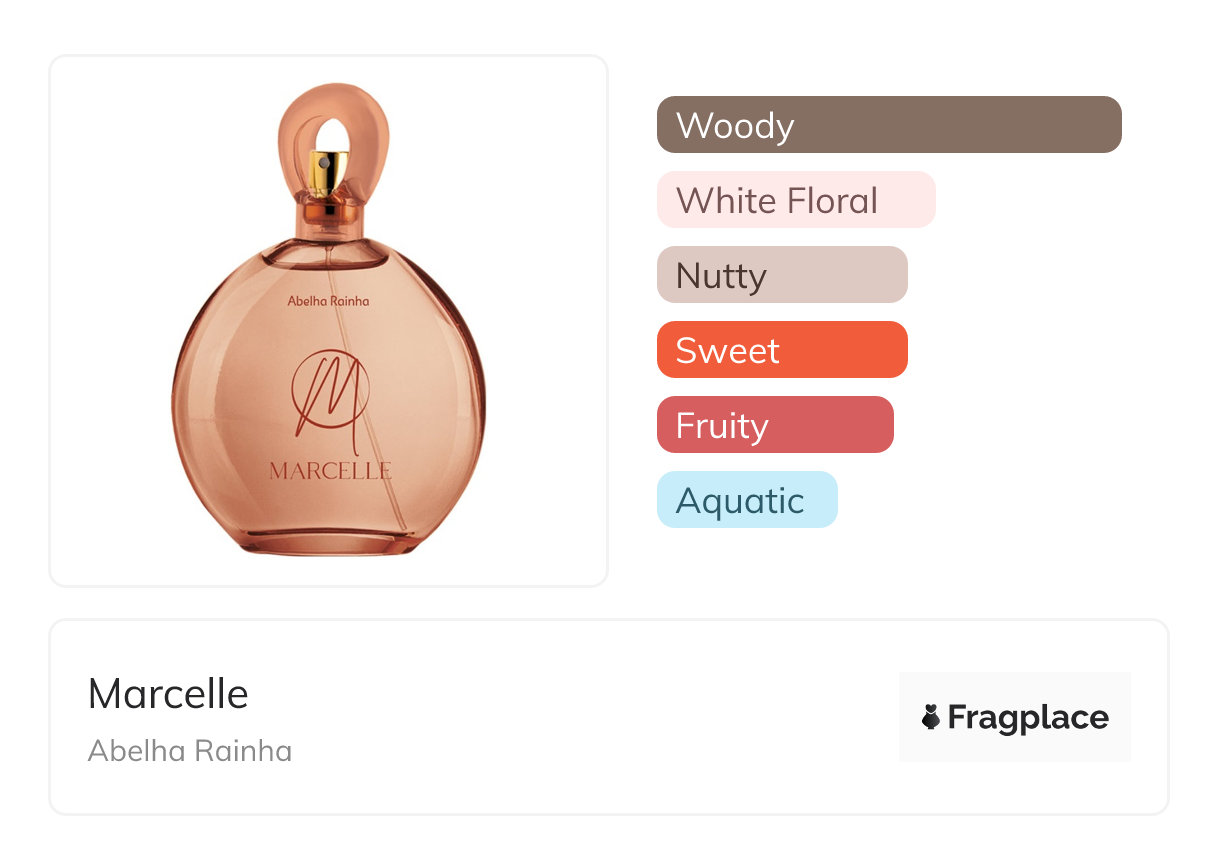Click the bottle's neck collar below the nozzle

[x=329, y=212]
